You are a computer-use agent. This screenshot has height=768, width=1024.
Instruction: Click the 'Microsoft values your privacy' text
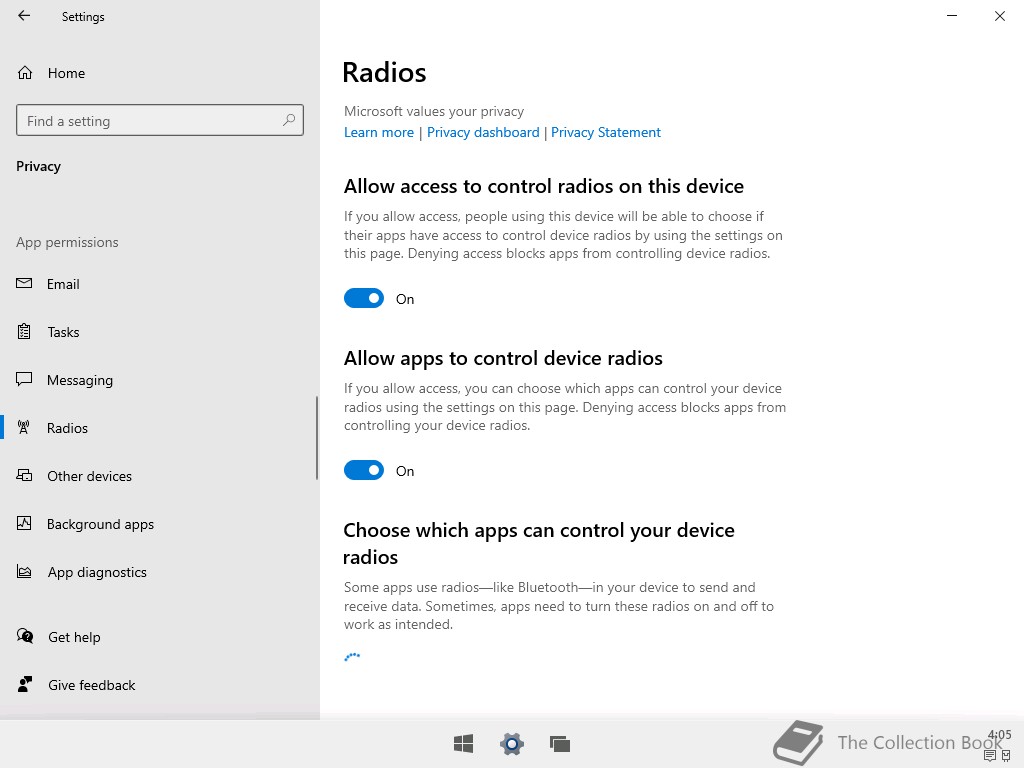click(434, 111)
